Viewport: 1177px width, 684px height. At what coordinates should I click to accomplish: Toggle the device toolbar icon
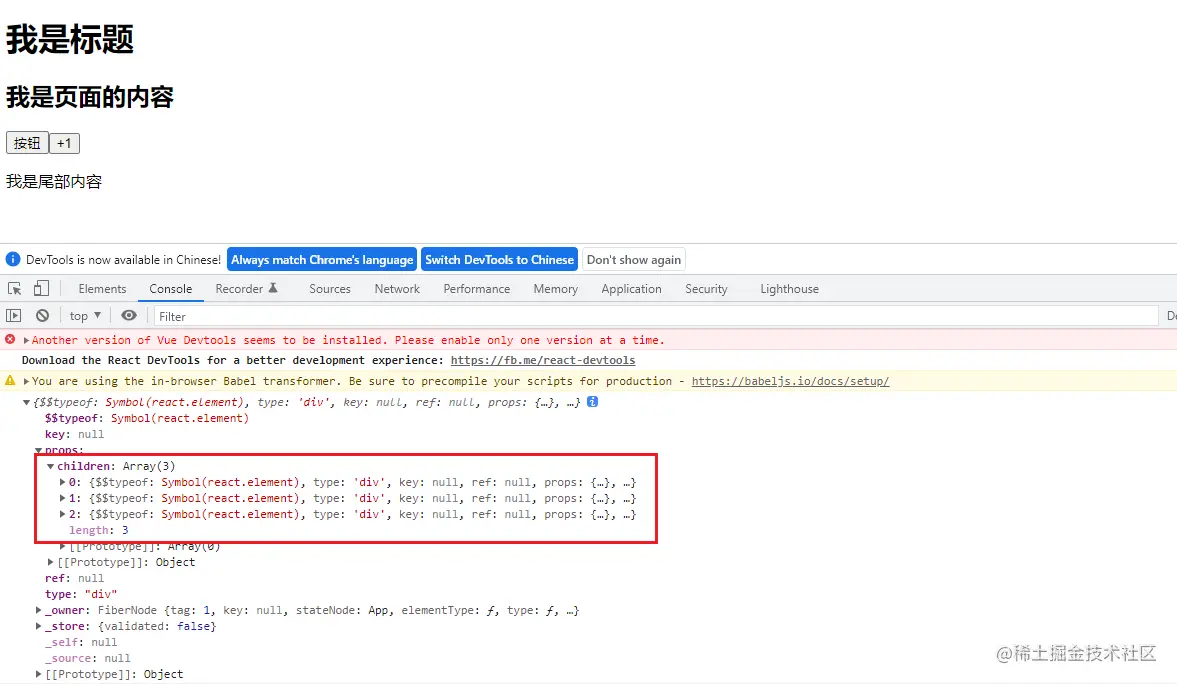41,288
